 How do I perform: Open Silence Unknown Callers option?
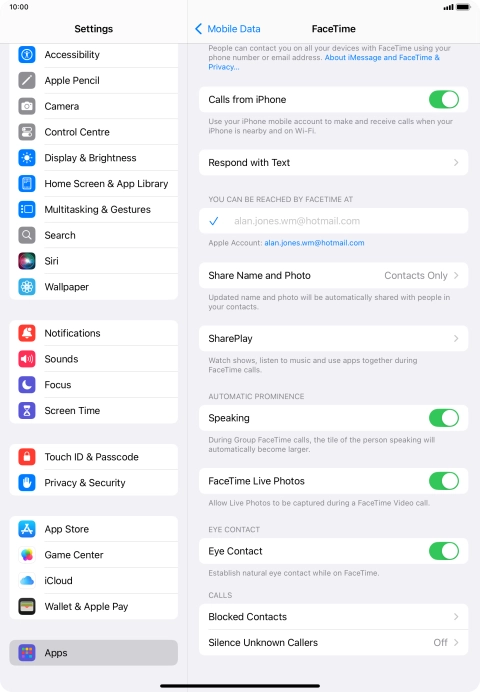coord(334,643)
